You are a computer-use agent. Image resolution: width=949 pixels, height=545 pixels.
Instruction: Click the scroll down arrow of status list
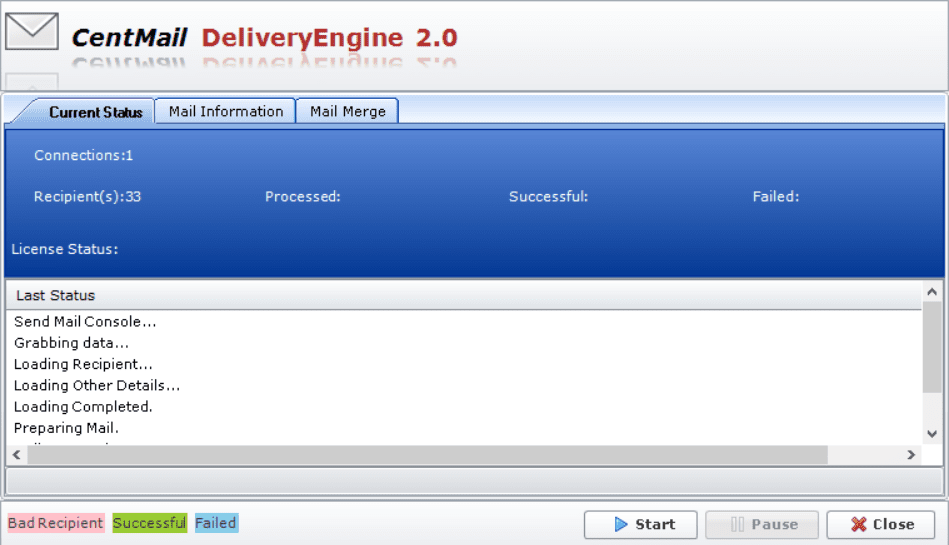click(x=932, y=434)
